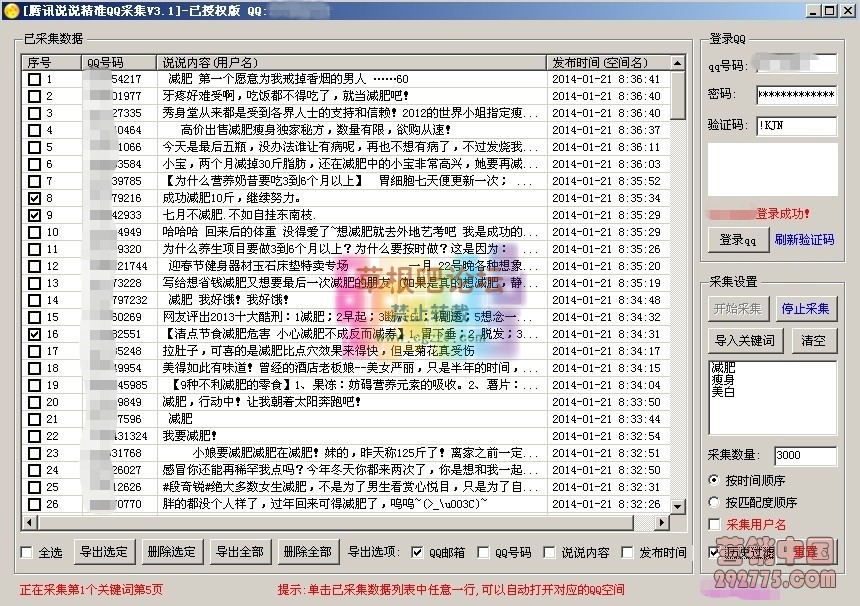Uncheck the QQ邮箱 export option checkbox

click(x=414, y=551)
